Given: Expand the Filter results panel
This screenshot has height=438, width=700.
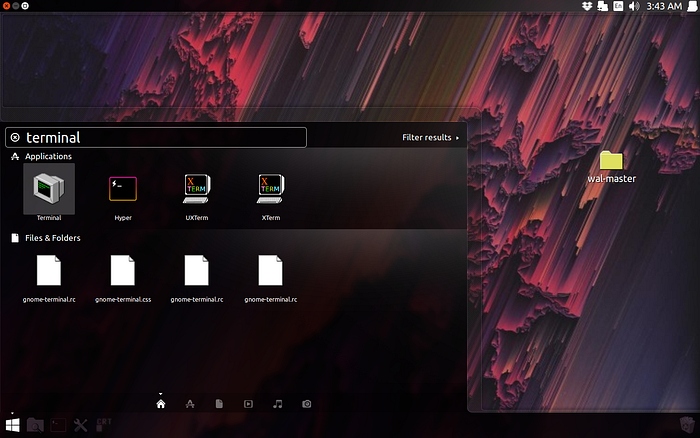Looking at the screenshot, I should pyautogui.click(x=430, y=138).
